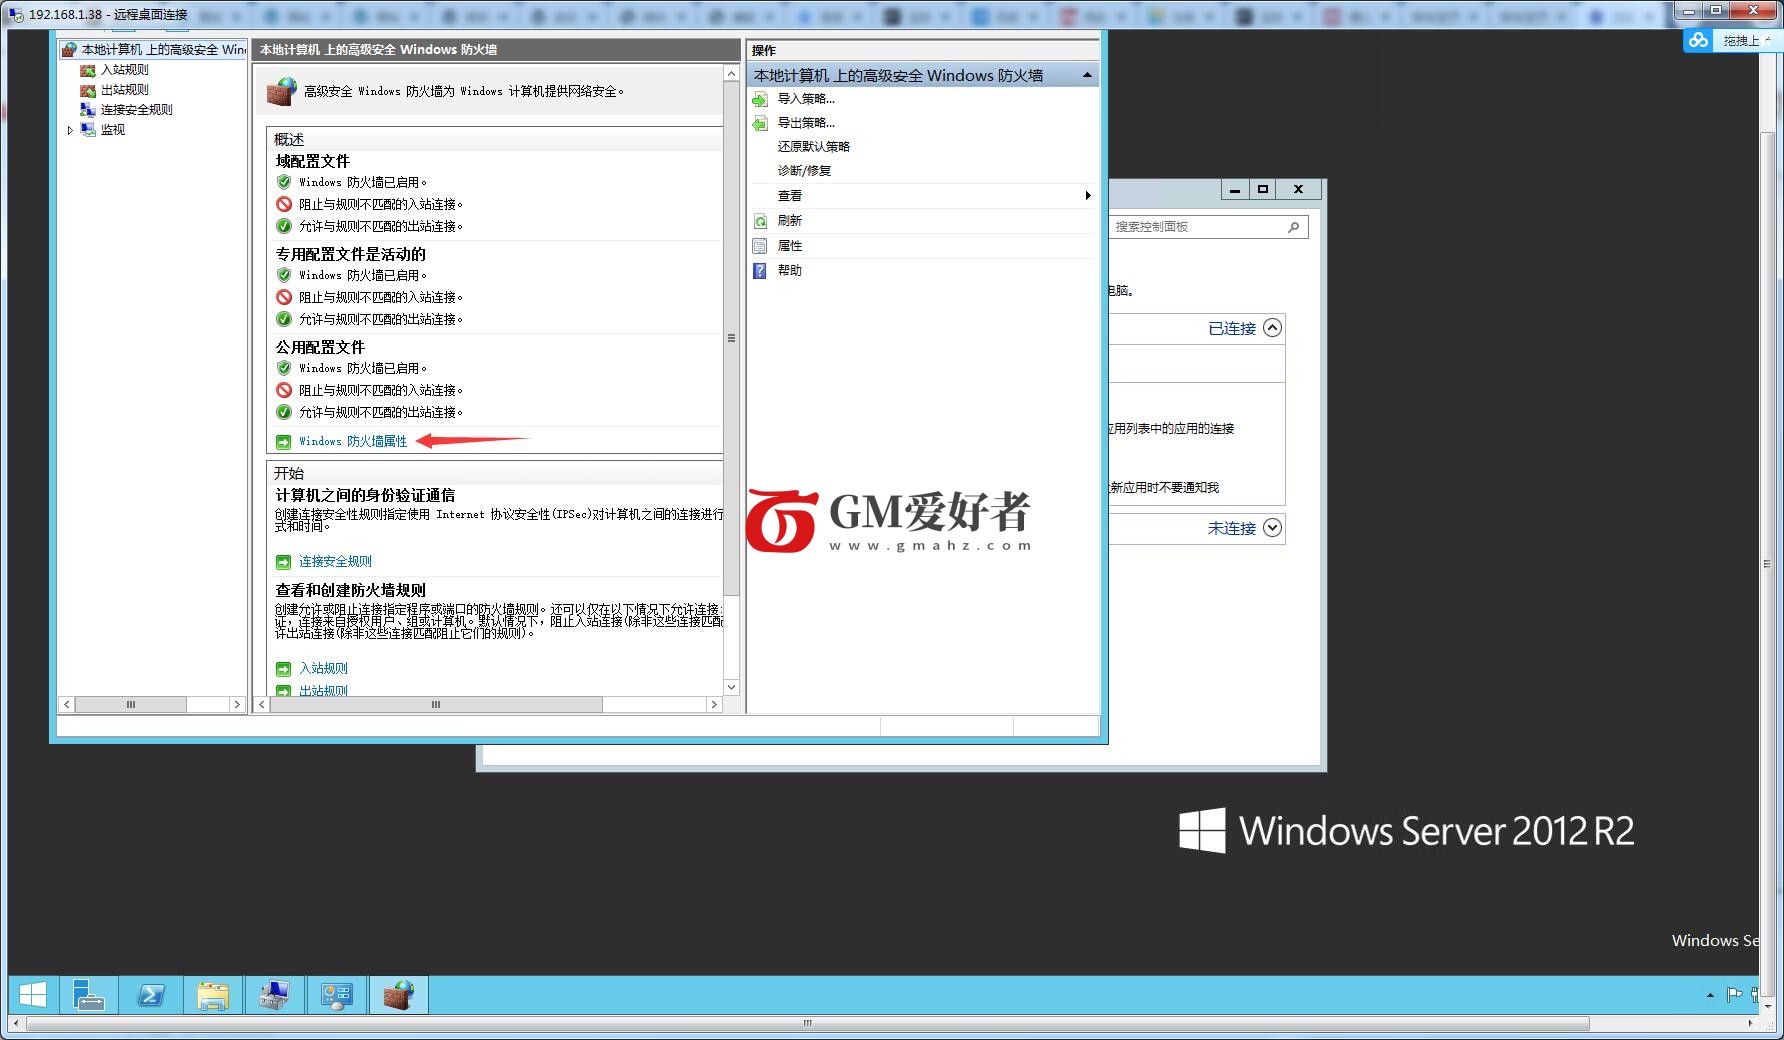Click 还原默认策略 action

814,147
